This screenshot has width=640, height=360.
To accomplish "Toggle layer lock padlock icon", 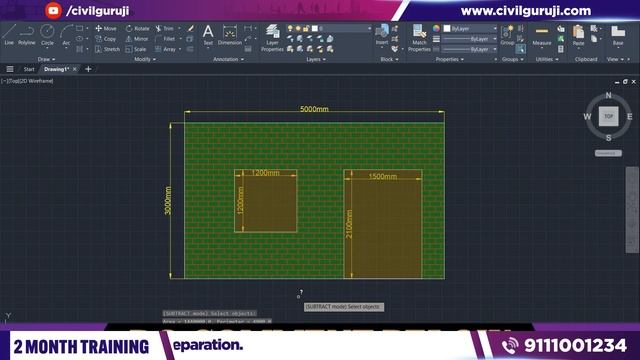I will click(306, 28).
